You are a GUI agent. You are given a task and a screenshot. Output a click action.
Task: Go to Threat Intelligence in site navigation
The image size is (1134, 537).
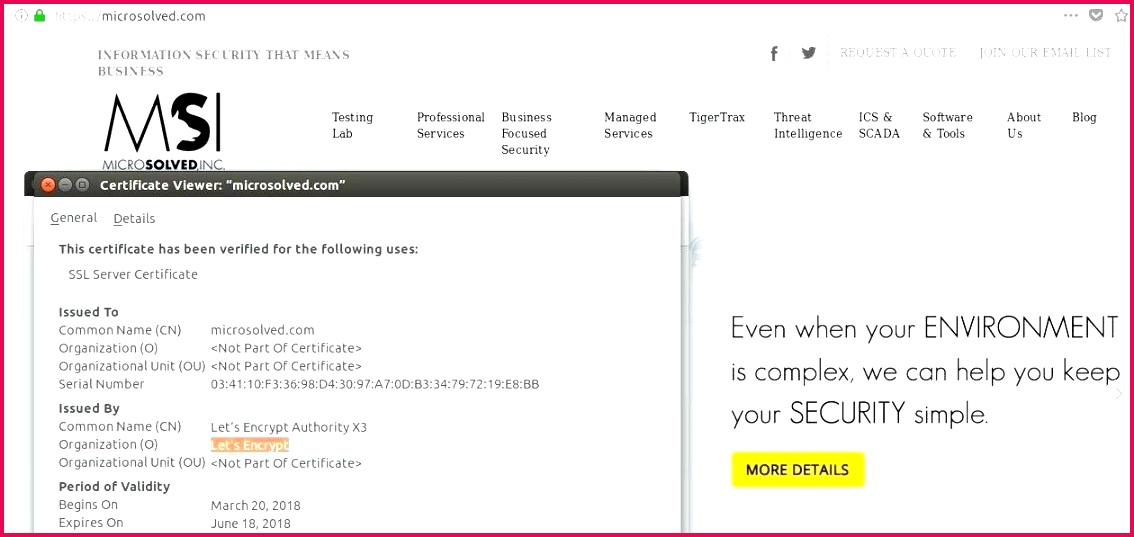tap(807, 125)
